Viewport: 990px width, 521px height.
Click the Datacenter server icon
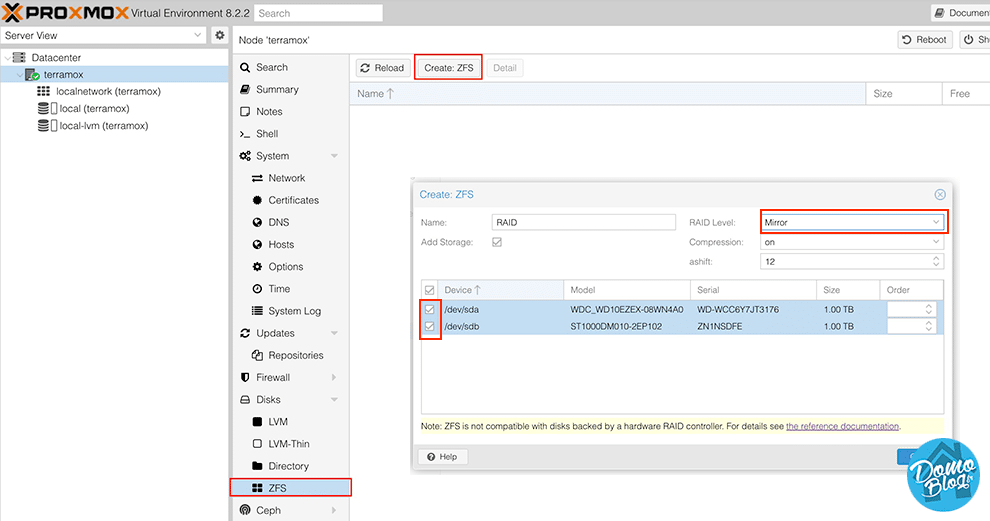(20, 57)
